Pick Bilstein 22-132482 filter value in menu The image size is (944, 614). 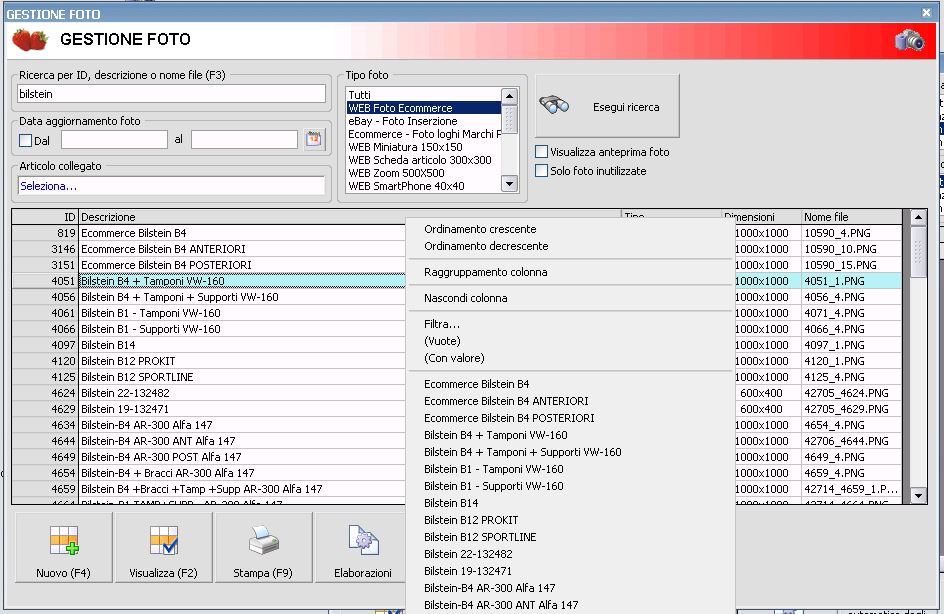(x=468, y=553)
